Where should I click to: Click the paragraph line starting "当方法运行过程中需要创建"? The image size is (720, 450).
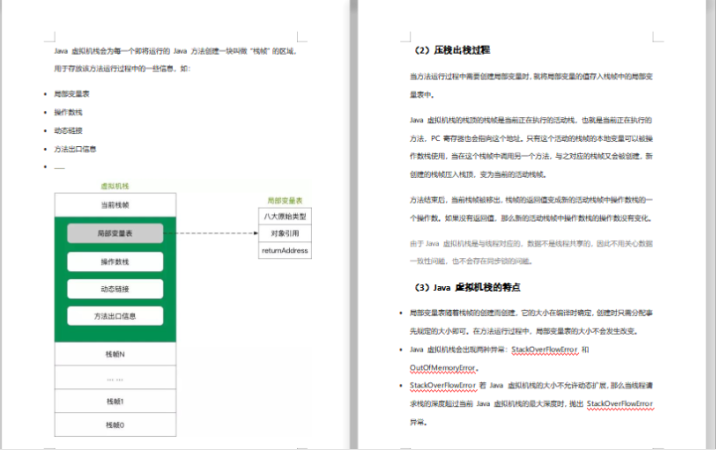tap(531, 76)
